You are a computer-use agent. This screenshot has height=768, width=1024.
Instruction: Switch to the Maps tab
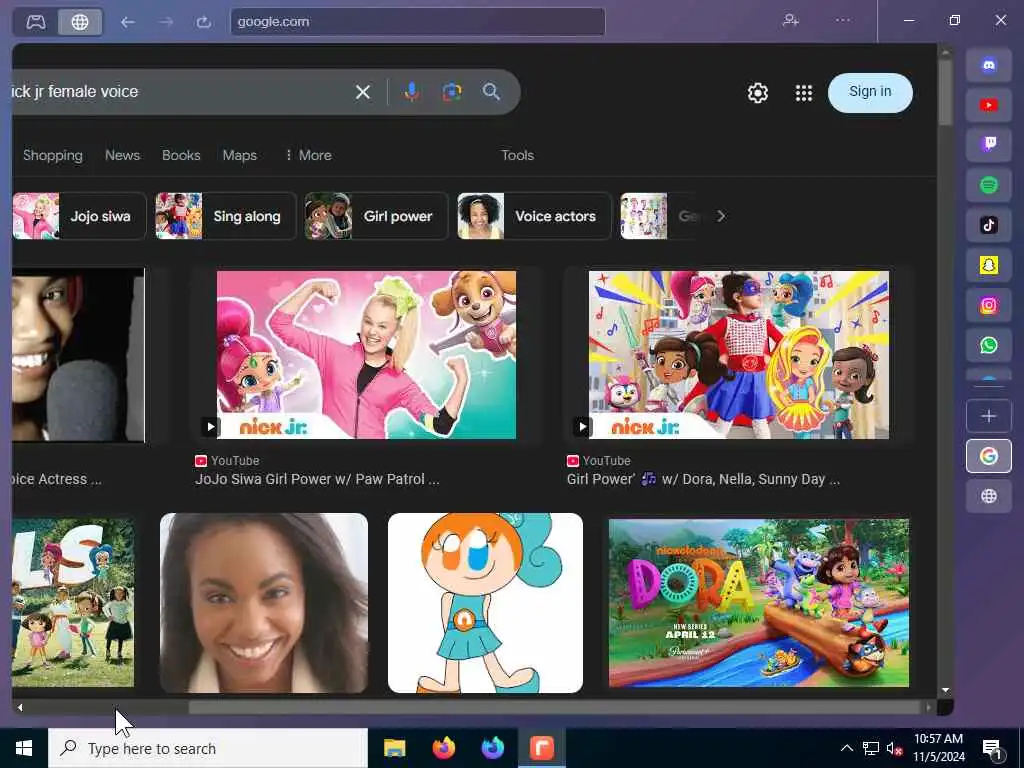[240, 155]
